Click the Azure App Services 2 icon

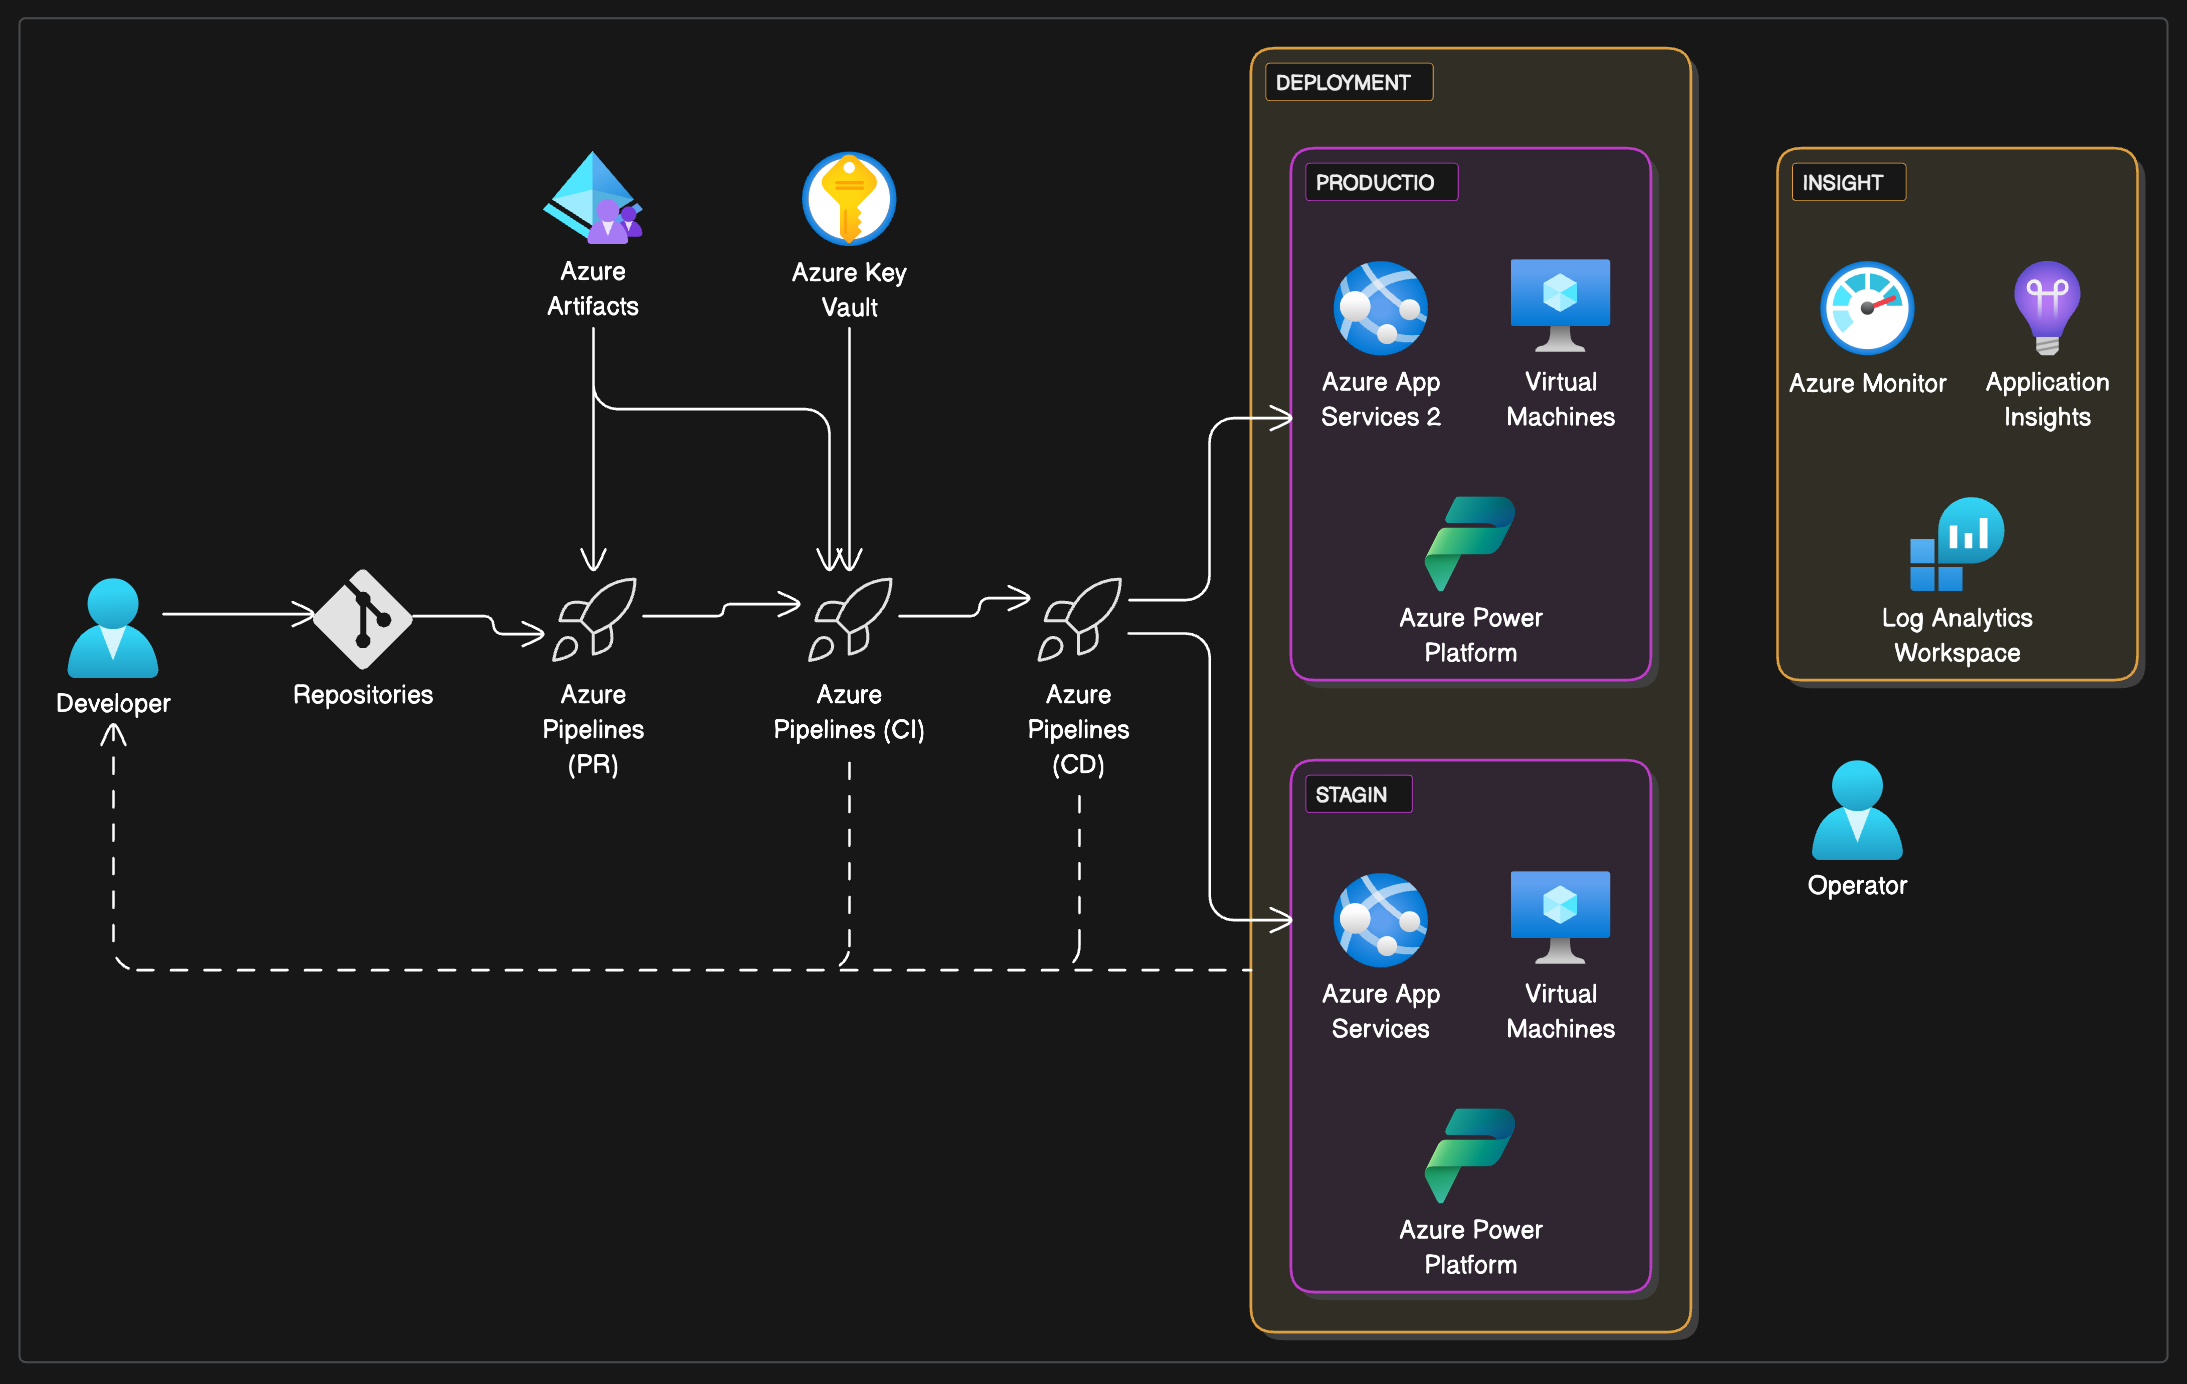point(1381,308)
